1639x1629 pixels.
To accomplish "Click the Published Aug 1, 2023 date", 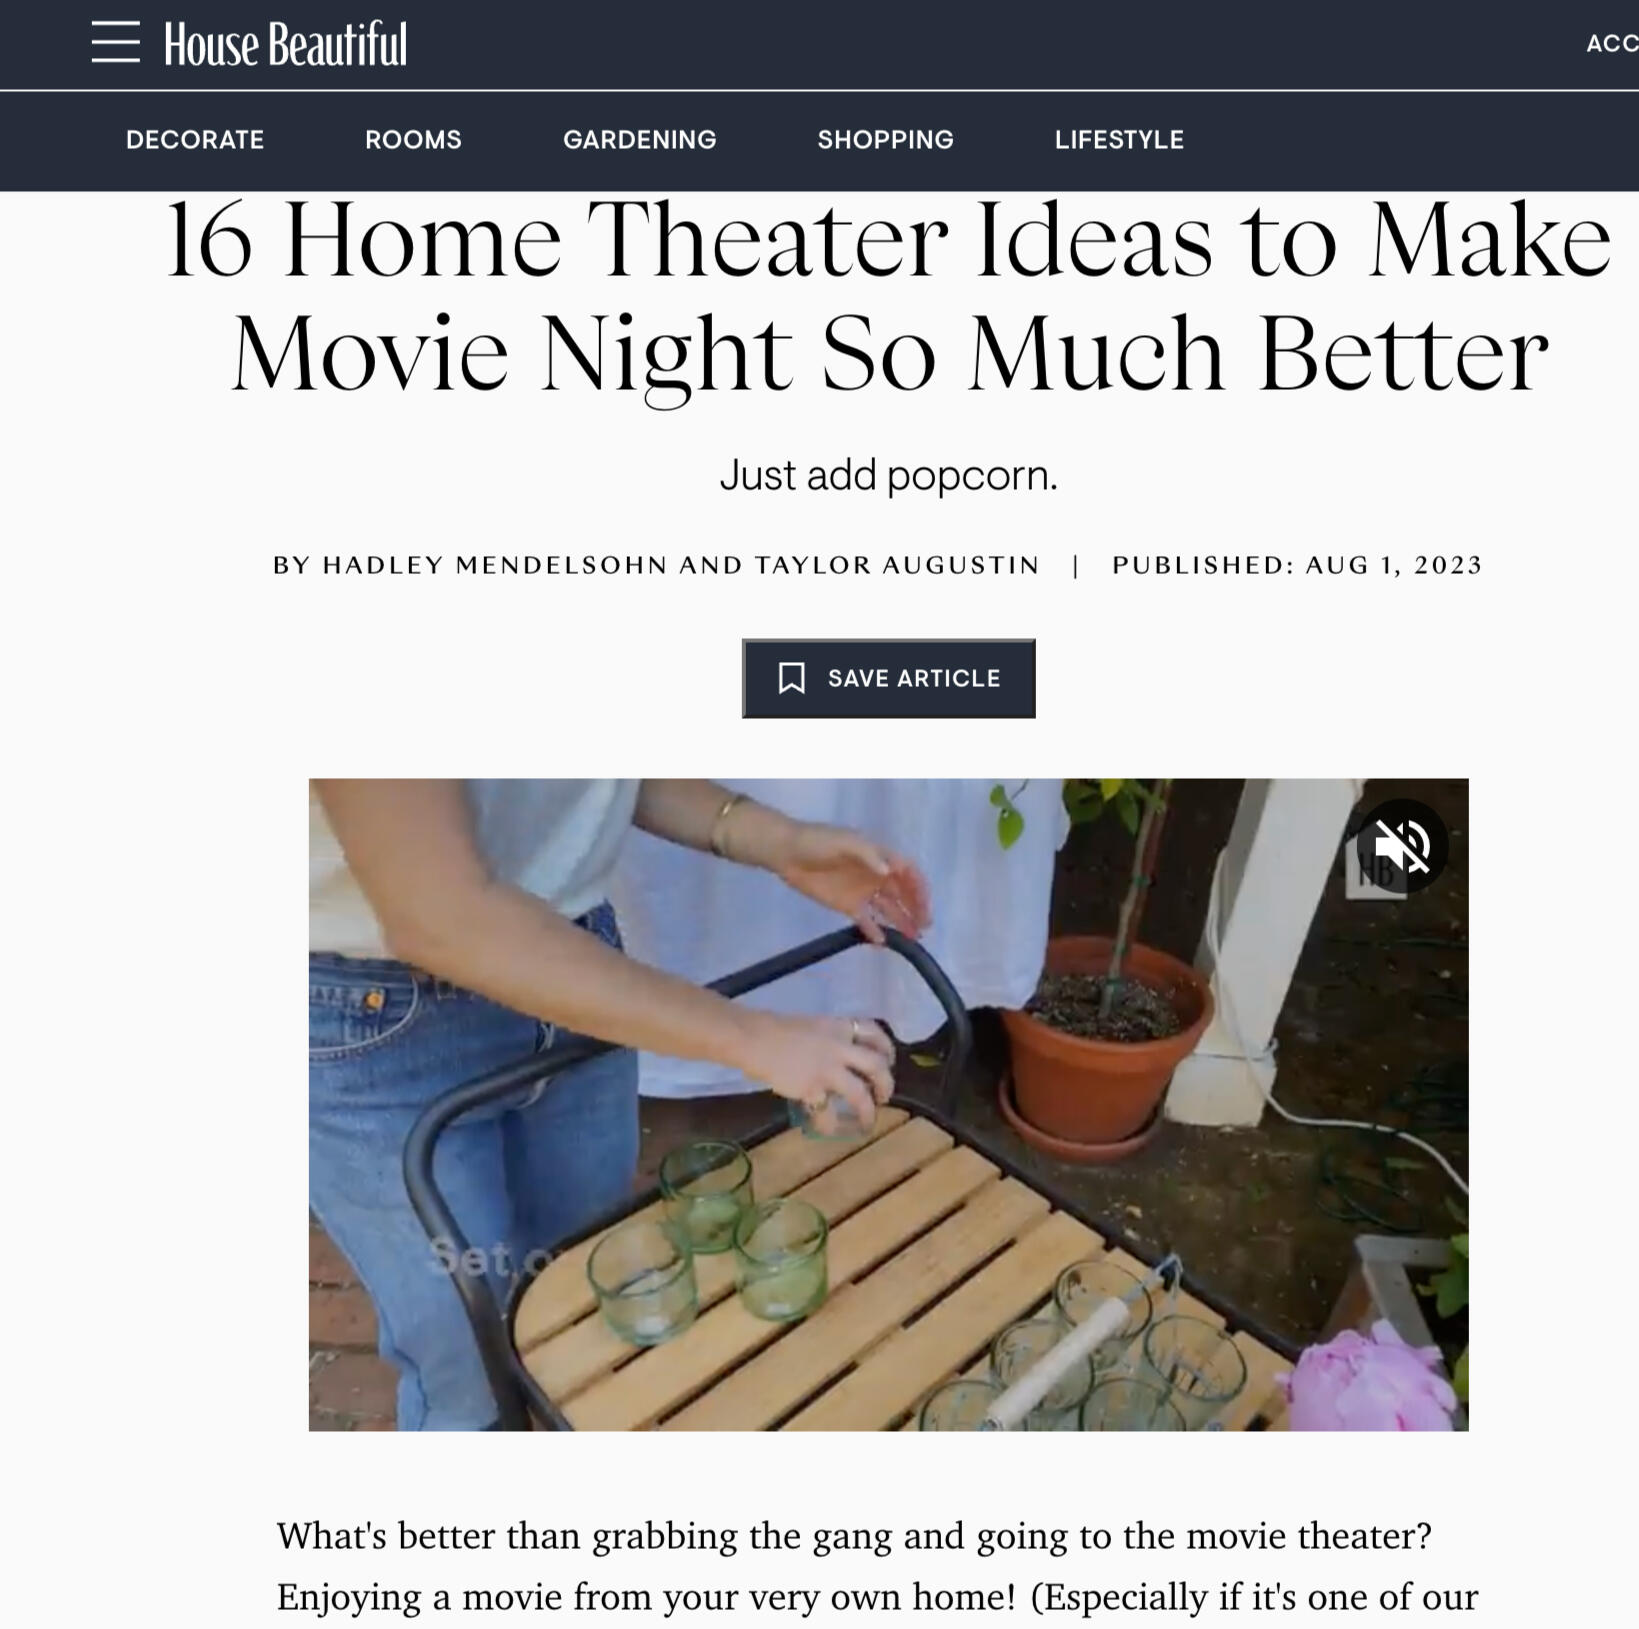I will (x=1297, y=565).
